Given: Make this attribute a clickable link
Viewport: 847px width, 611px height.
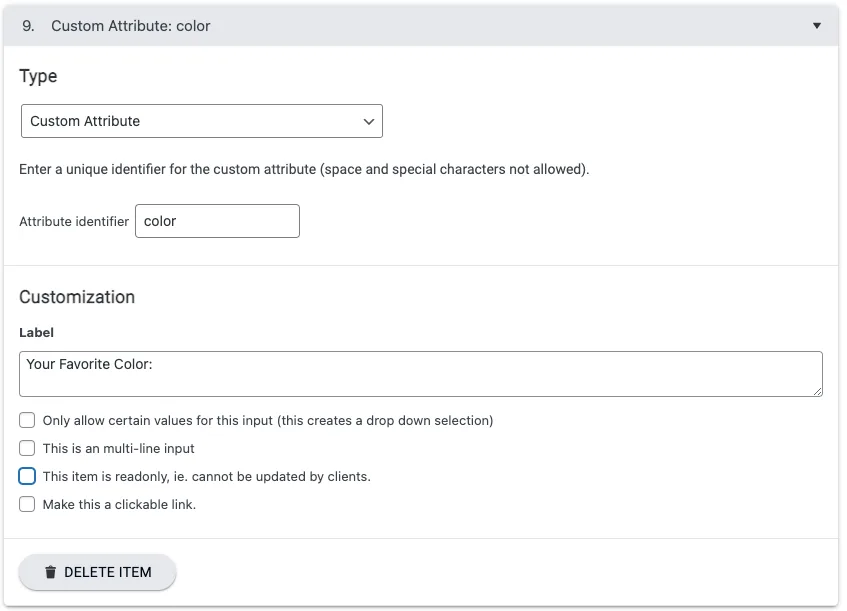Looking at the screenshot, I should click(x=27, y=504).
